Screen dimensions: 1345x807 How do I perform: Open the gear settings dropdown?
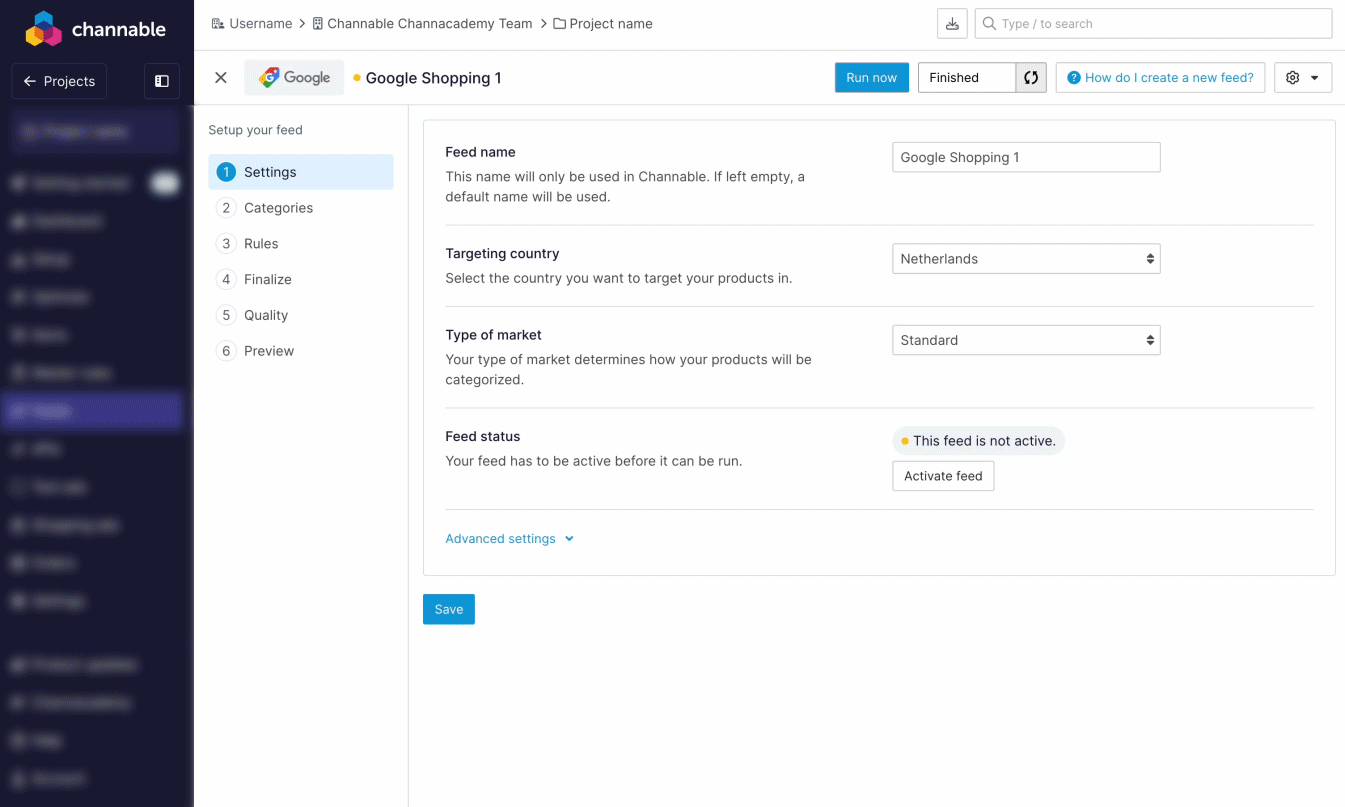coord(1302,78)
